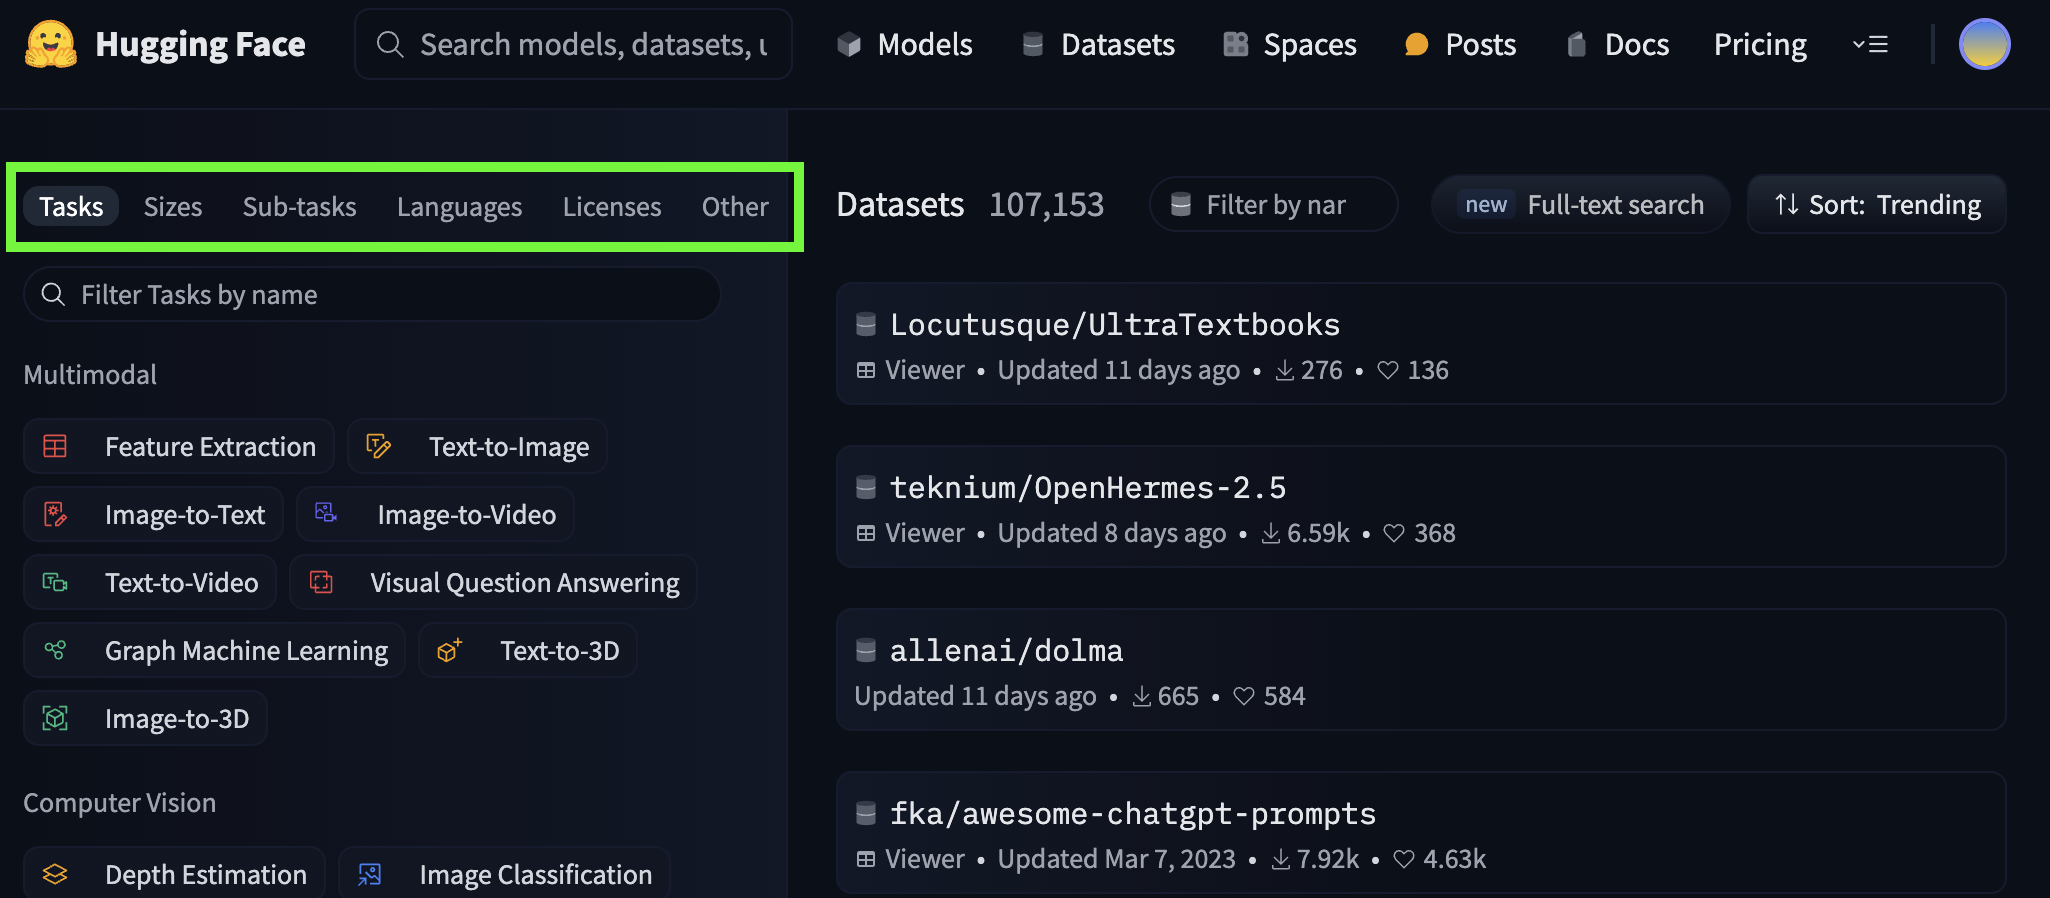The image size is (2050, 898).
Task: Filter by Feature Extraction task
Action: click(179, 446)
